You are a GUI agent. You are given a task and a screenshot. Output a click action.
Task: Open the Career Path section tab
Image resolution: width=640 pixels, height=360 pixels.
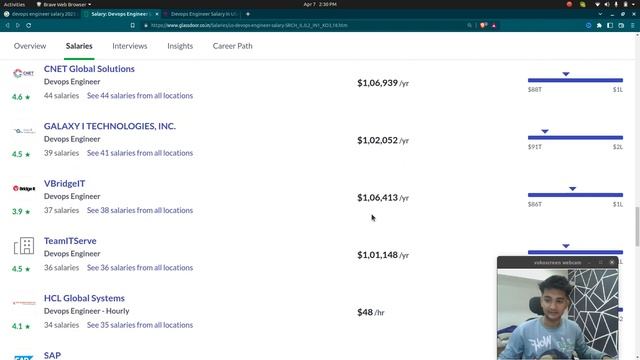[x=233, y=46]
